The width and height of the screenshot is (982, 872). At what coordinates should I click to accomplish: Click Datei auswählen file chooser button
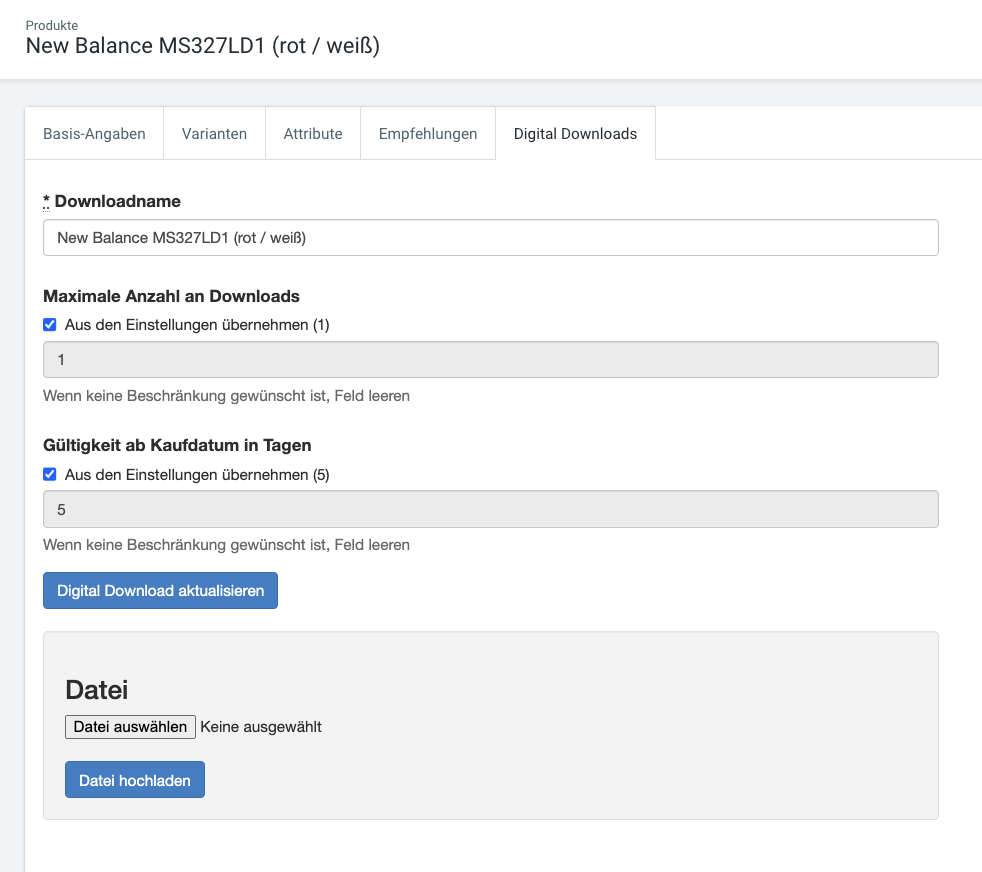(130, 727)
